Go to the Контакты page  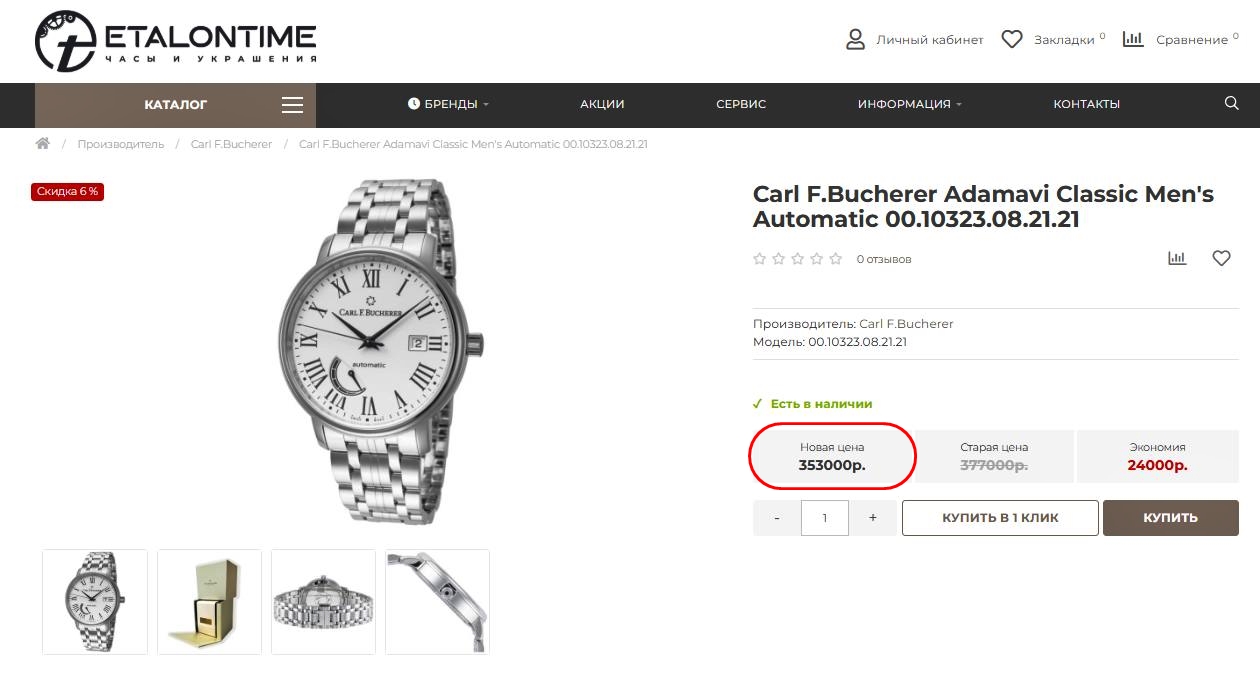(1086, 104)
